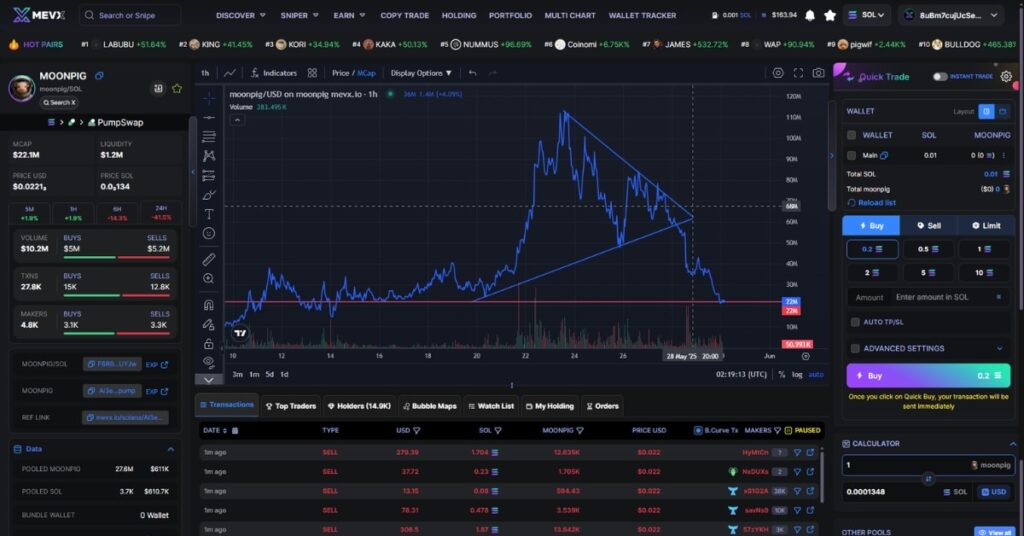Select the trend line drawing tool

point(209,118)
